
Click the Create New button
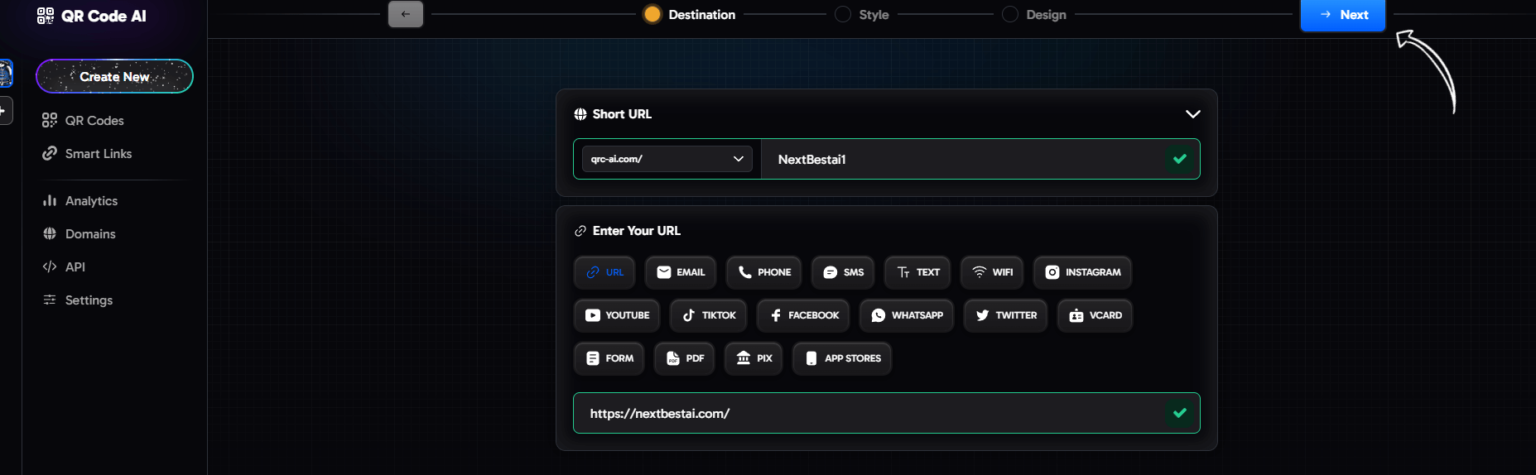(x=114, y=77)
